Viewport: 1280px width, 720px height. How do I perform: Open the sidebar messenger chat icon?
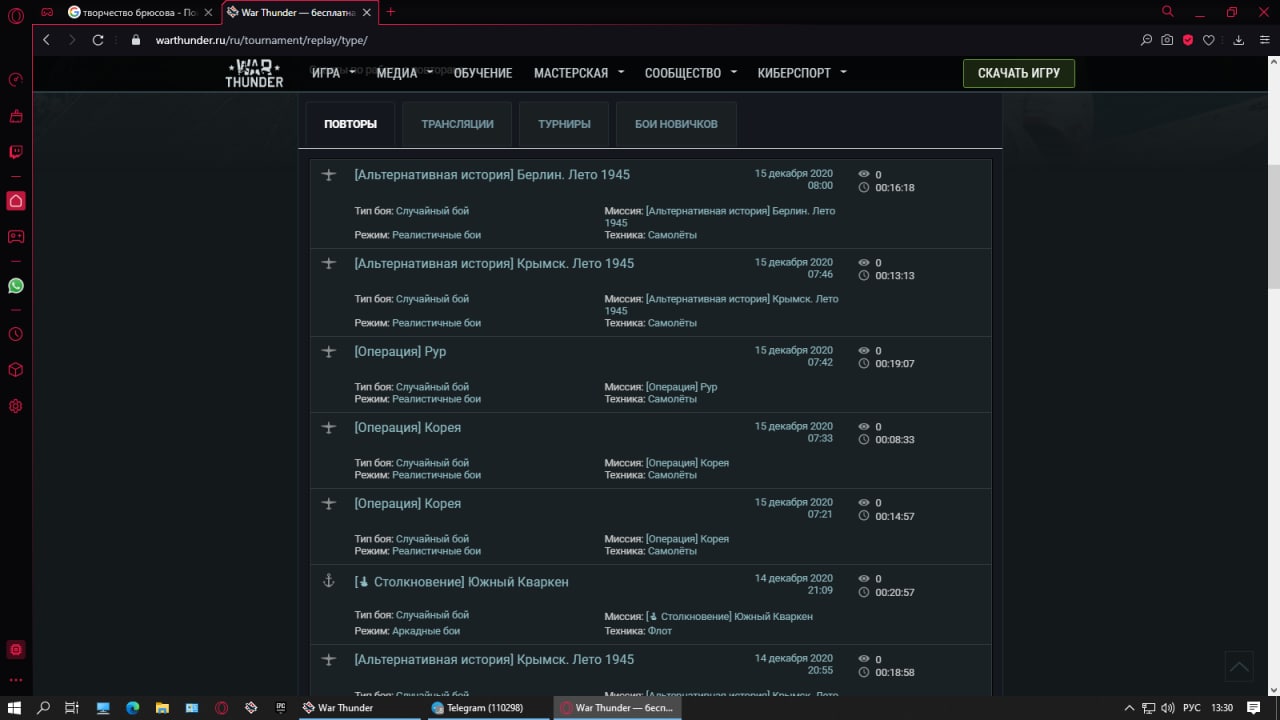tap(15, 237)
